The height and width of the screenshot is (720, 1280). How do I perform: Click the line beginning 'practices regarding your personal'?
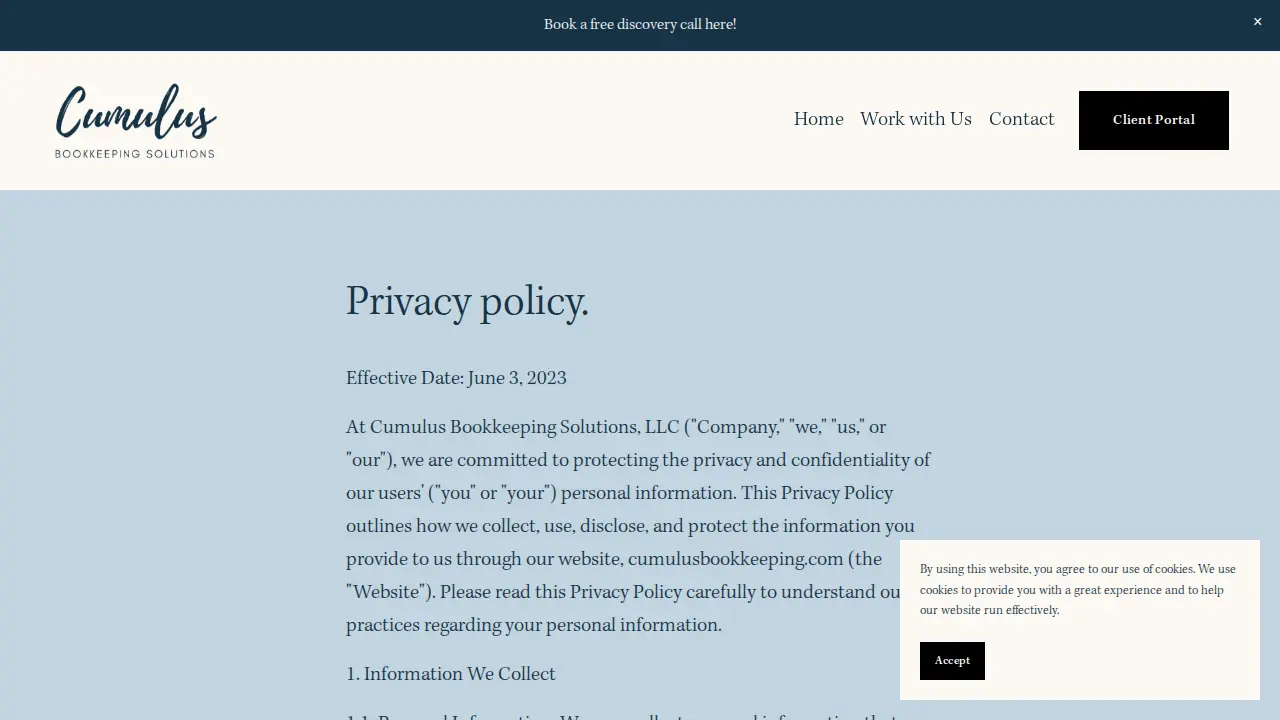pos(534,625)
